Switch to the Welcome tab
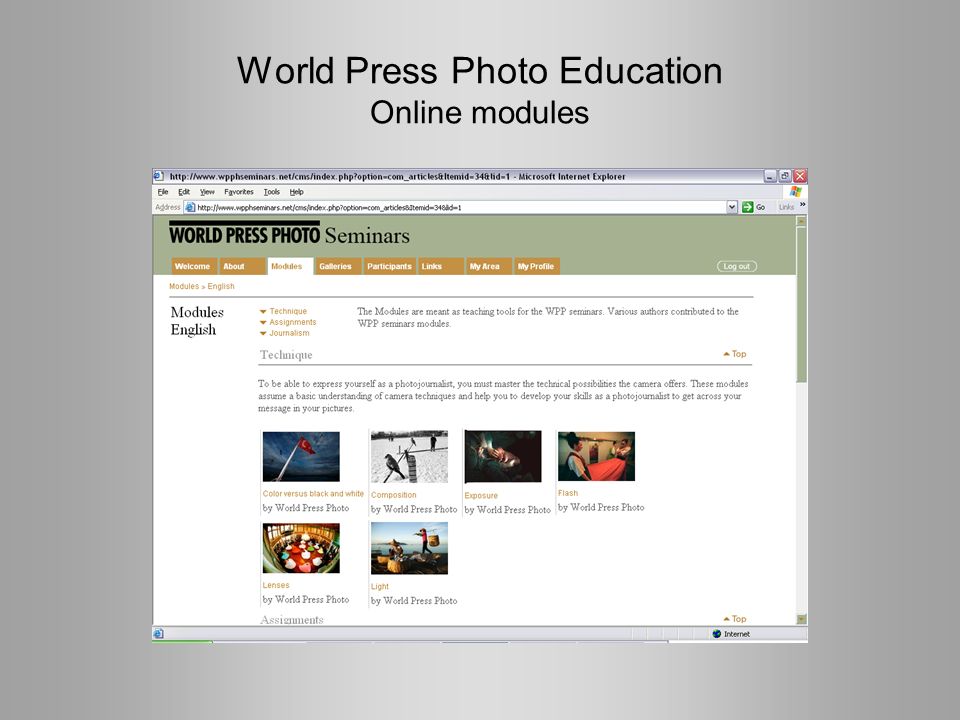 pos(194,266)
